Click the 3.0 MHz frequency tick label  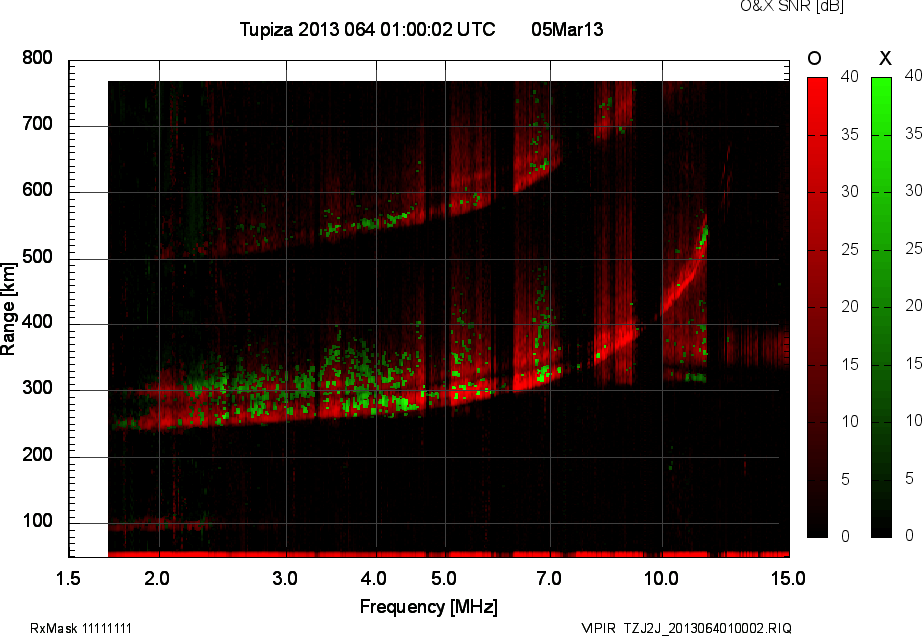tap(285, 578)
